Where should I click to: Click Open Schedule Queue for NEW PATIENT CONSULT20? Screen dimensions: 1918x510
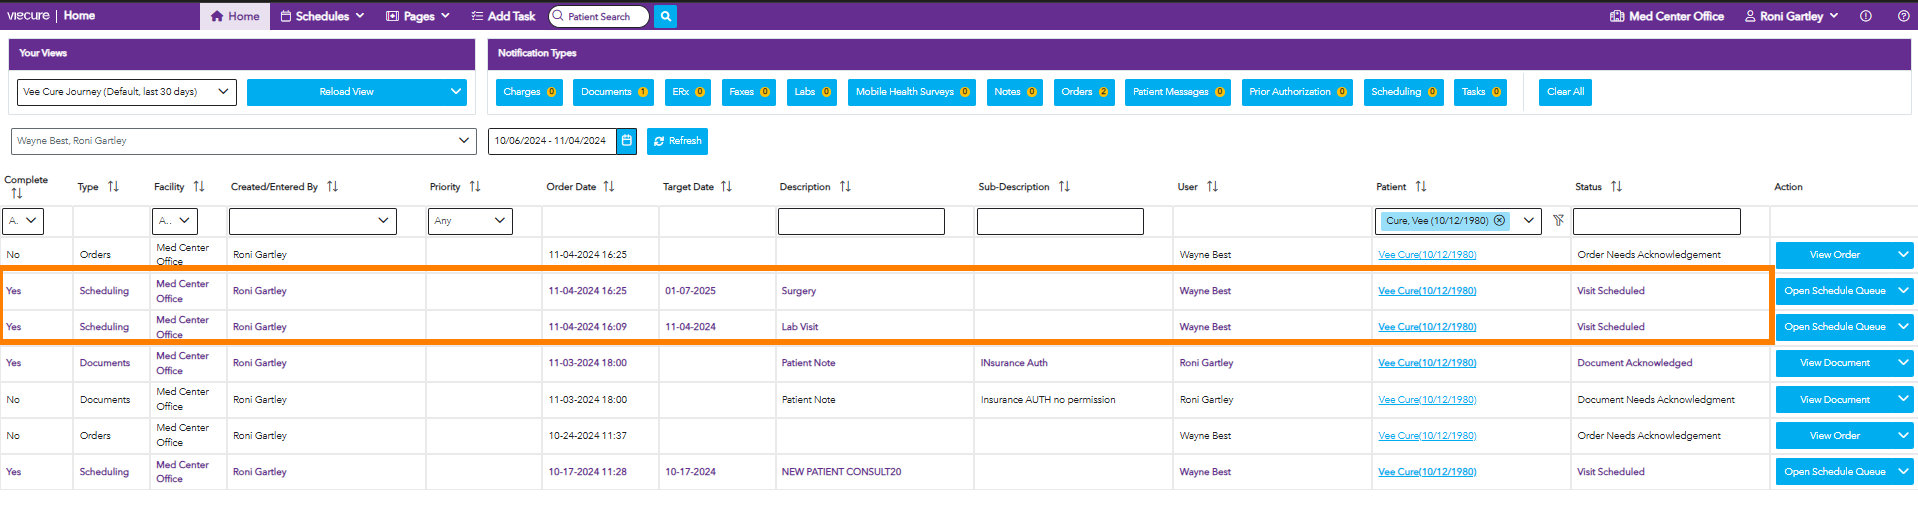point(1835,472)
